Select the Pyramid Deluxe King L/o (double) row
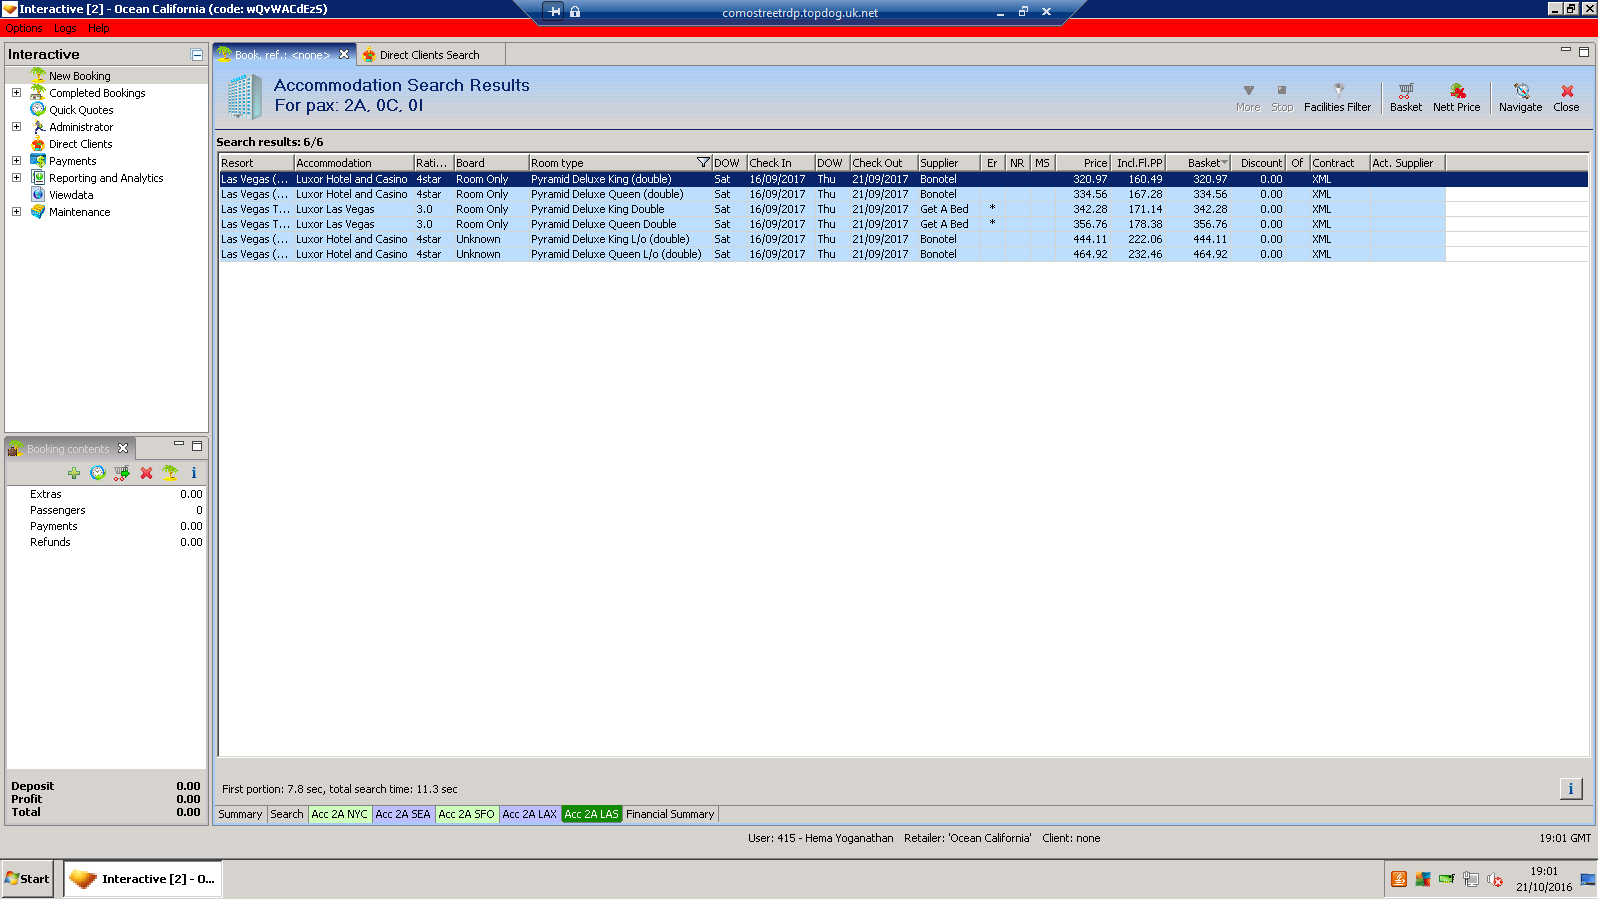1598x899 pixels. (x=832, y=239)
